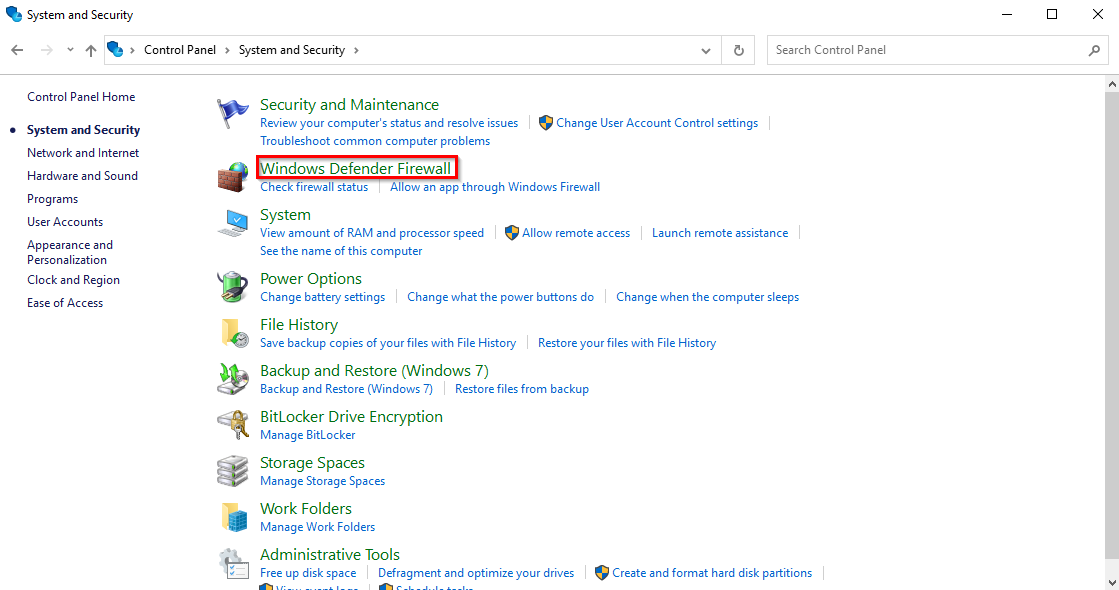1119x590 pixels.
Task: Click the Storage Spaces stacked drives icon
Action: pos(233,471)
